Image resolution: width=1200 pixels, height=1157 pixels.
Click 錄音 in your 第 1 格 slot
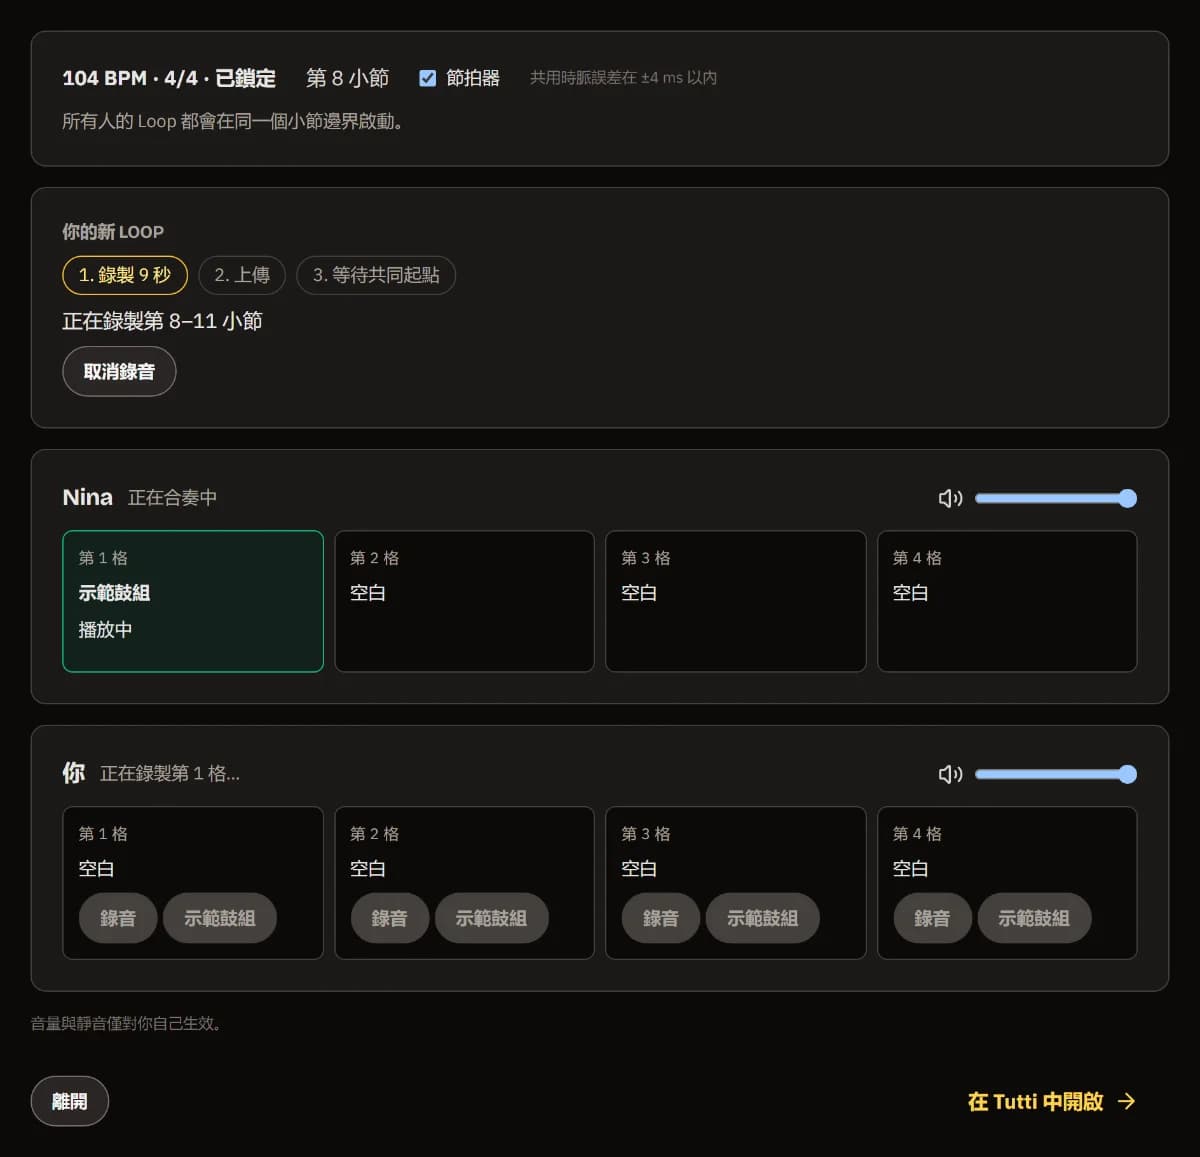118,918
